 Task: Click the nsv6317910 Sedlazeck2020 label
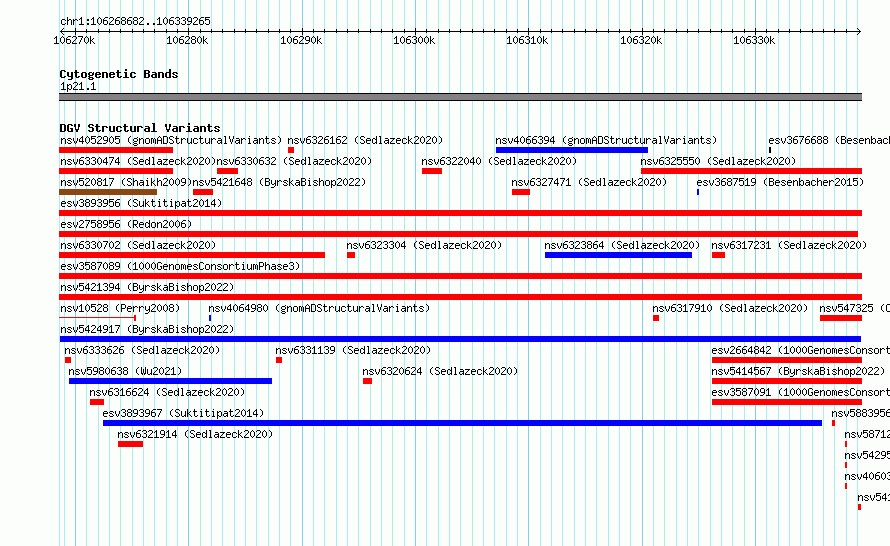tap(730, 308)
